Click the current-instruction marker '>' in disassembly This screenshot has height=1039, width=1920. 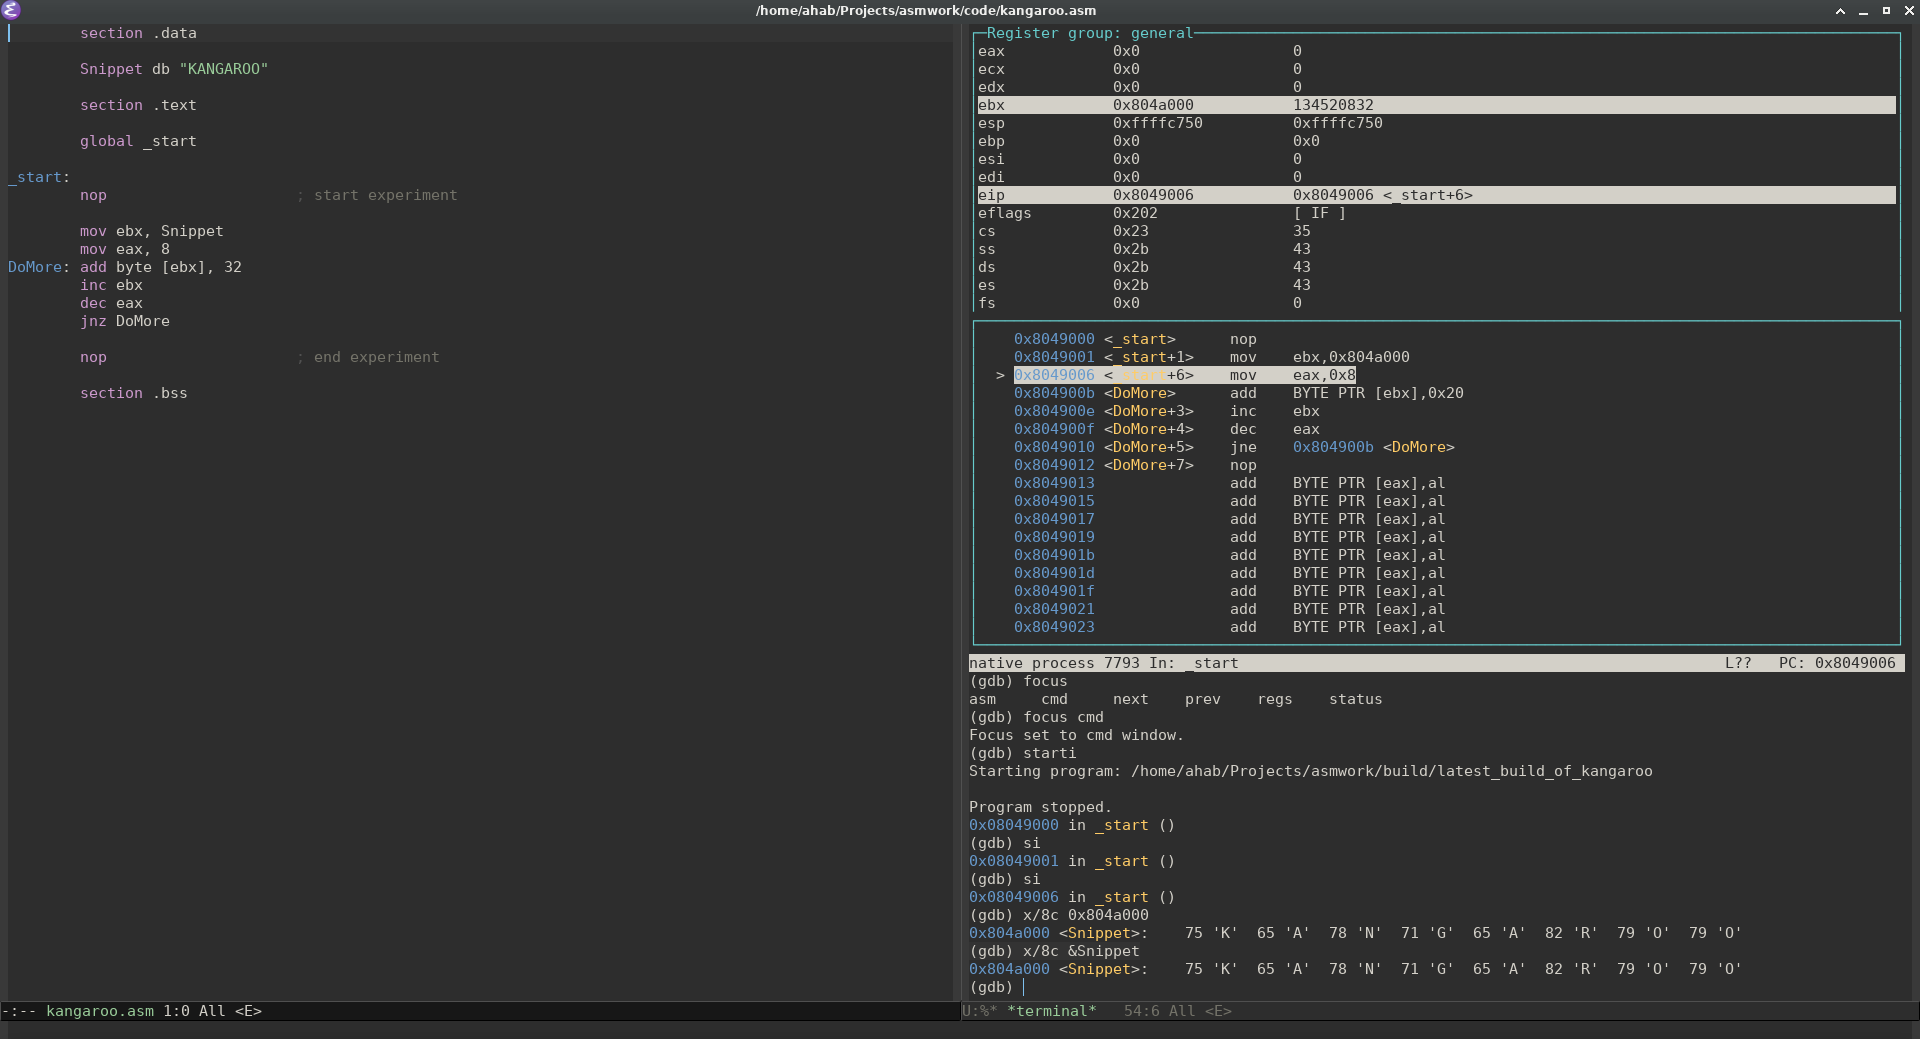click(1000, 375)
